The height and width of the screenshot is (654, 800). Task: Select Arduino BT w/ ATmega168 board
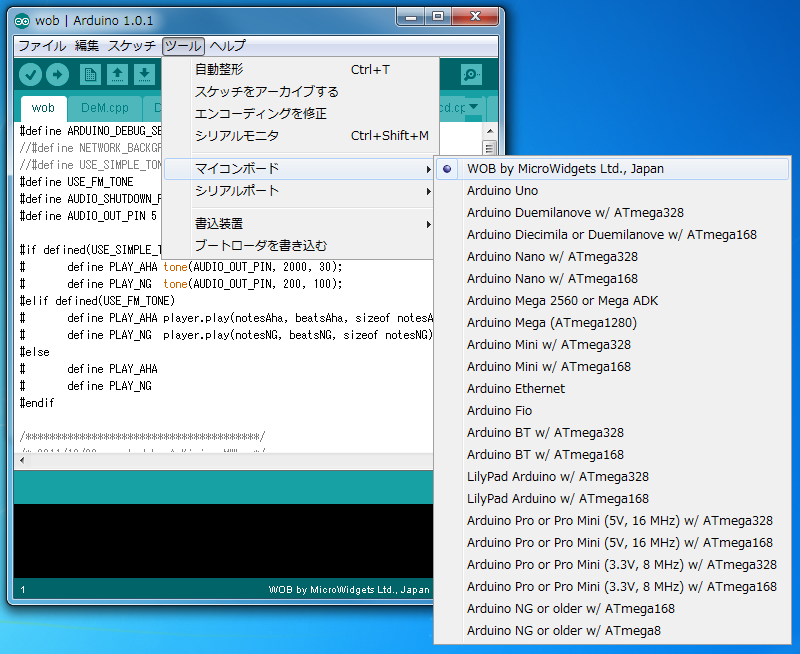point(612,455)
